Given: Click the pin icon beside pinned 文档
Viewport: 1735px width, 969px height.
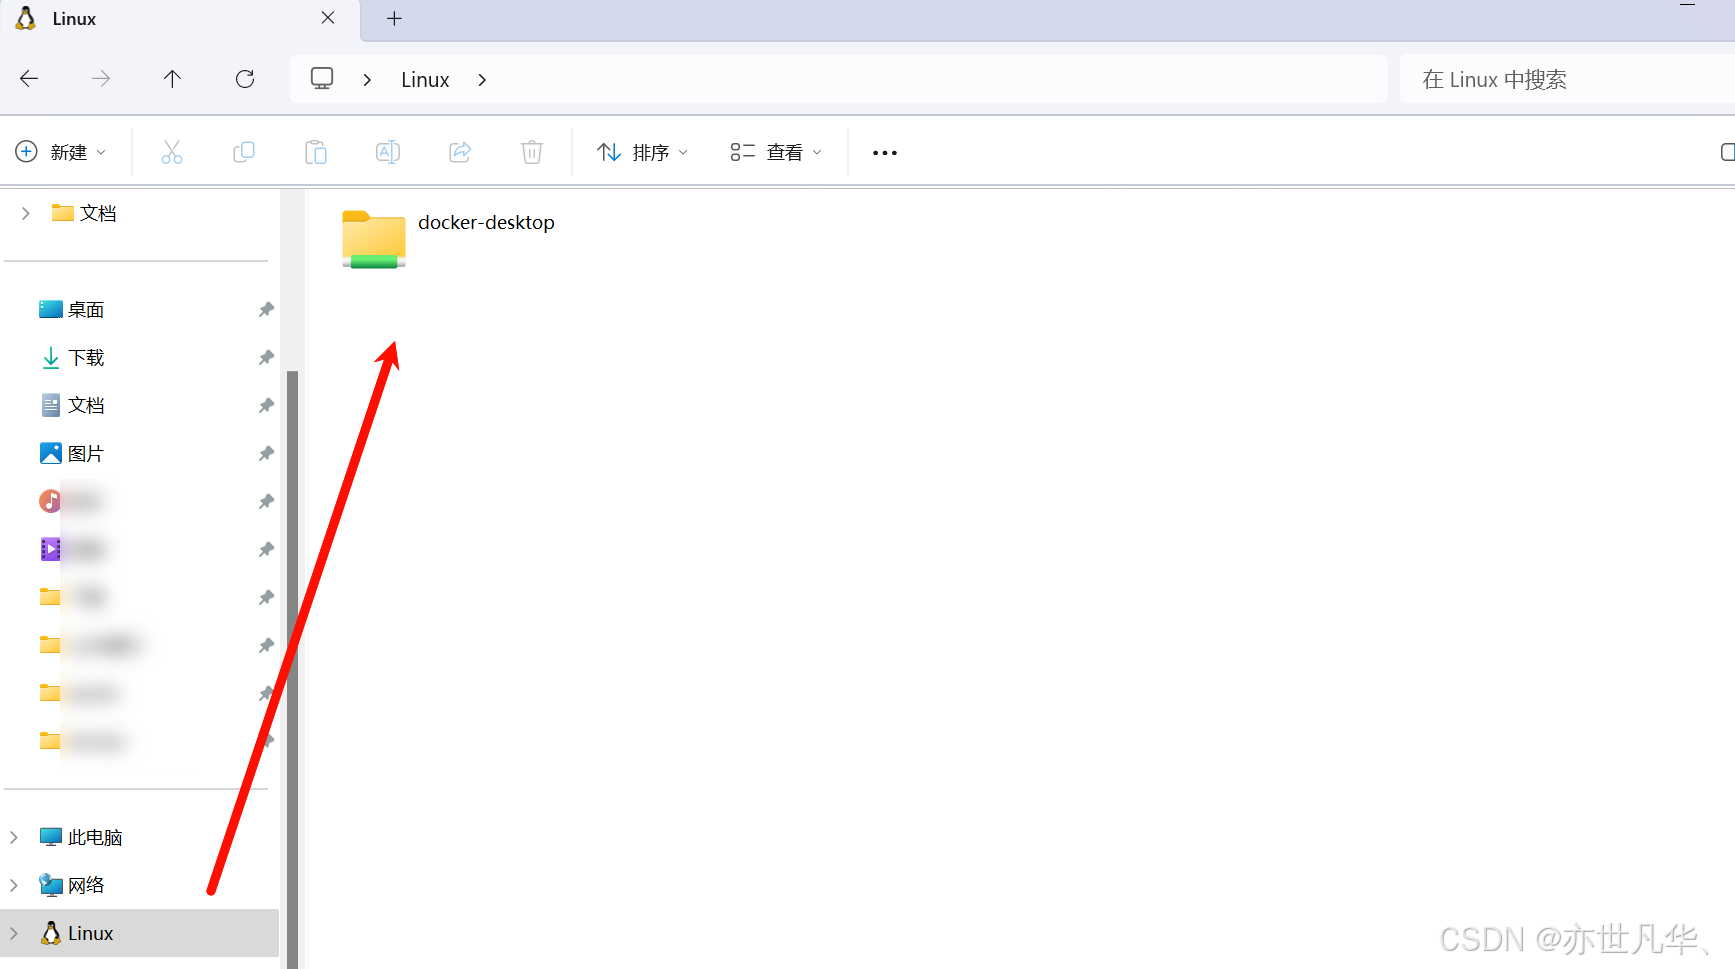Looking at the screenshot, I should point(266,406).
